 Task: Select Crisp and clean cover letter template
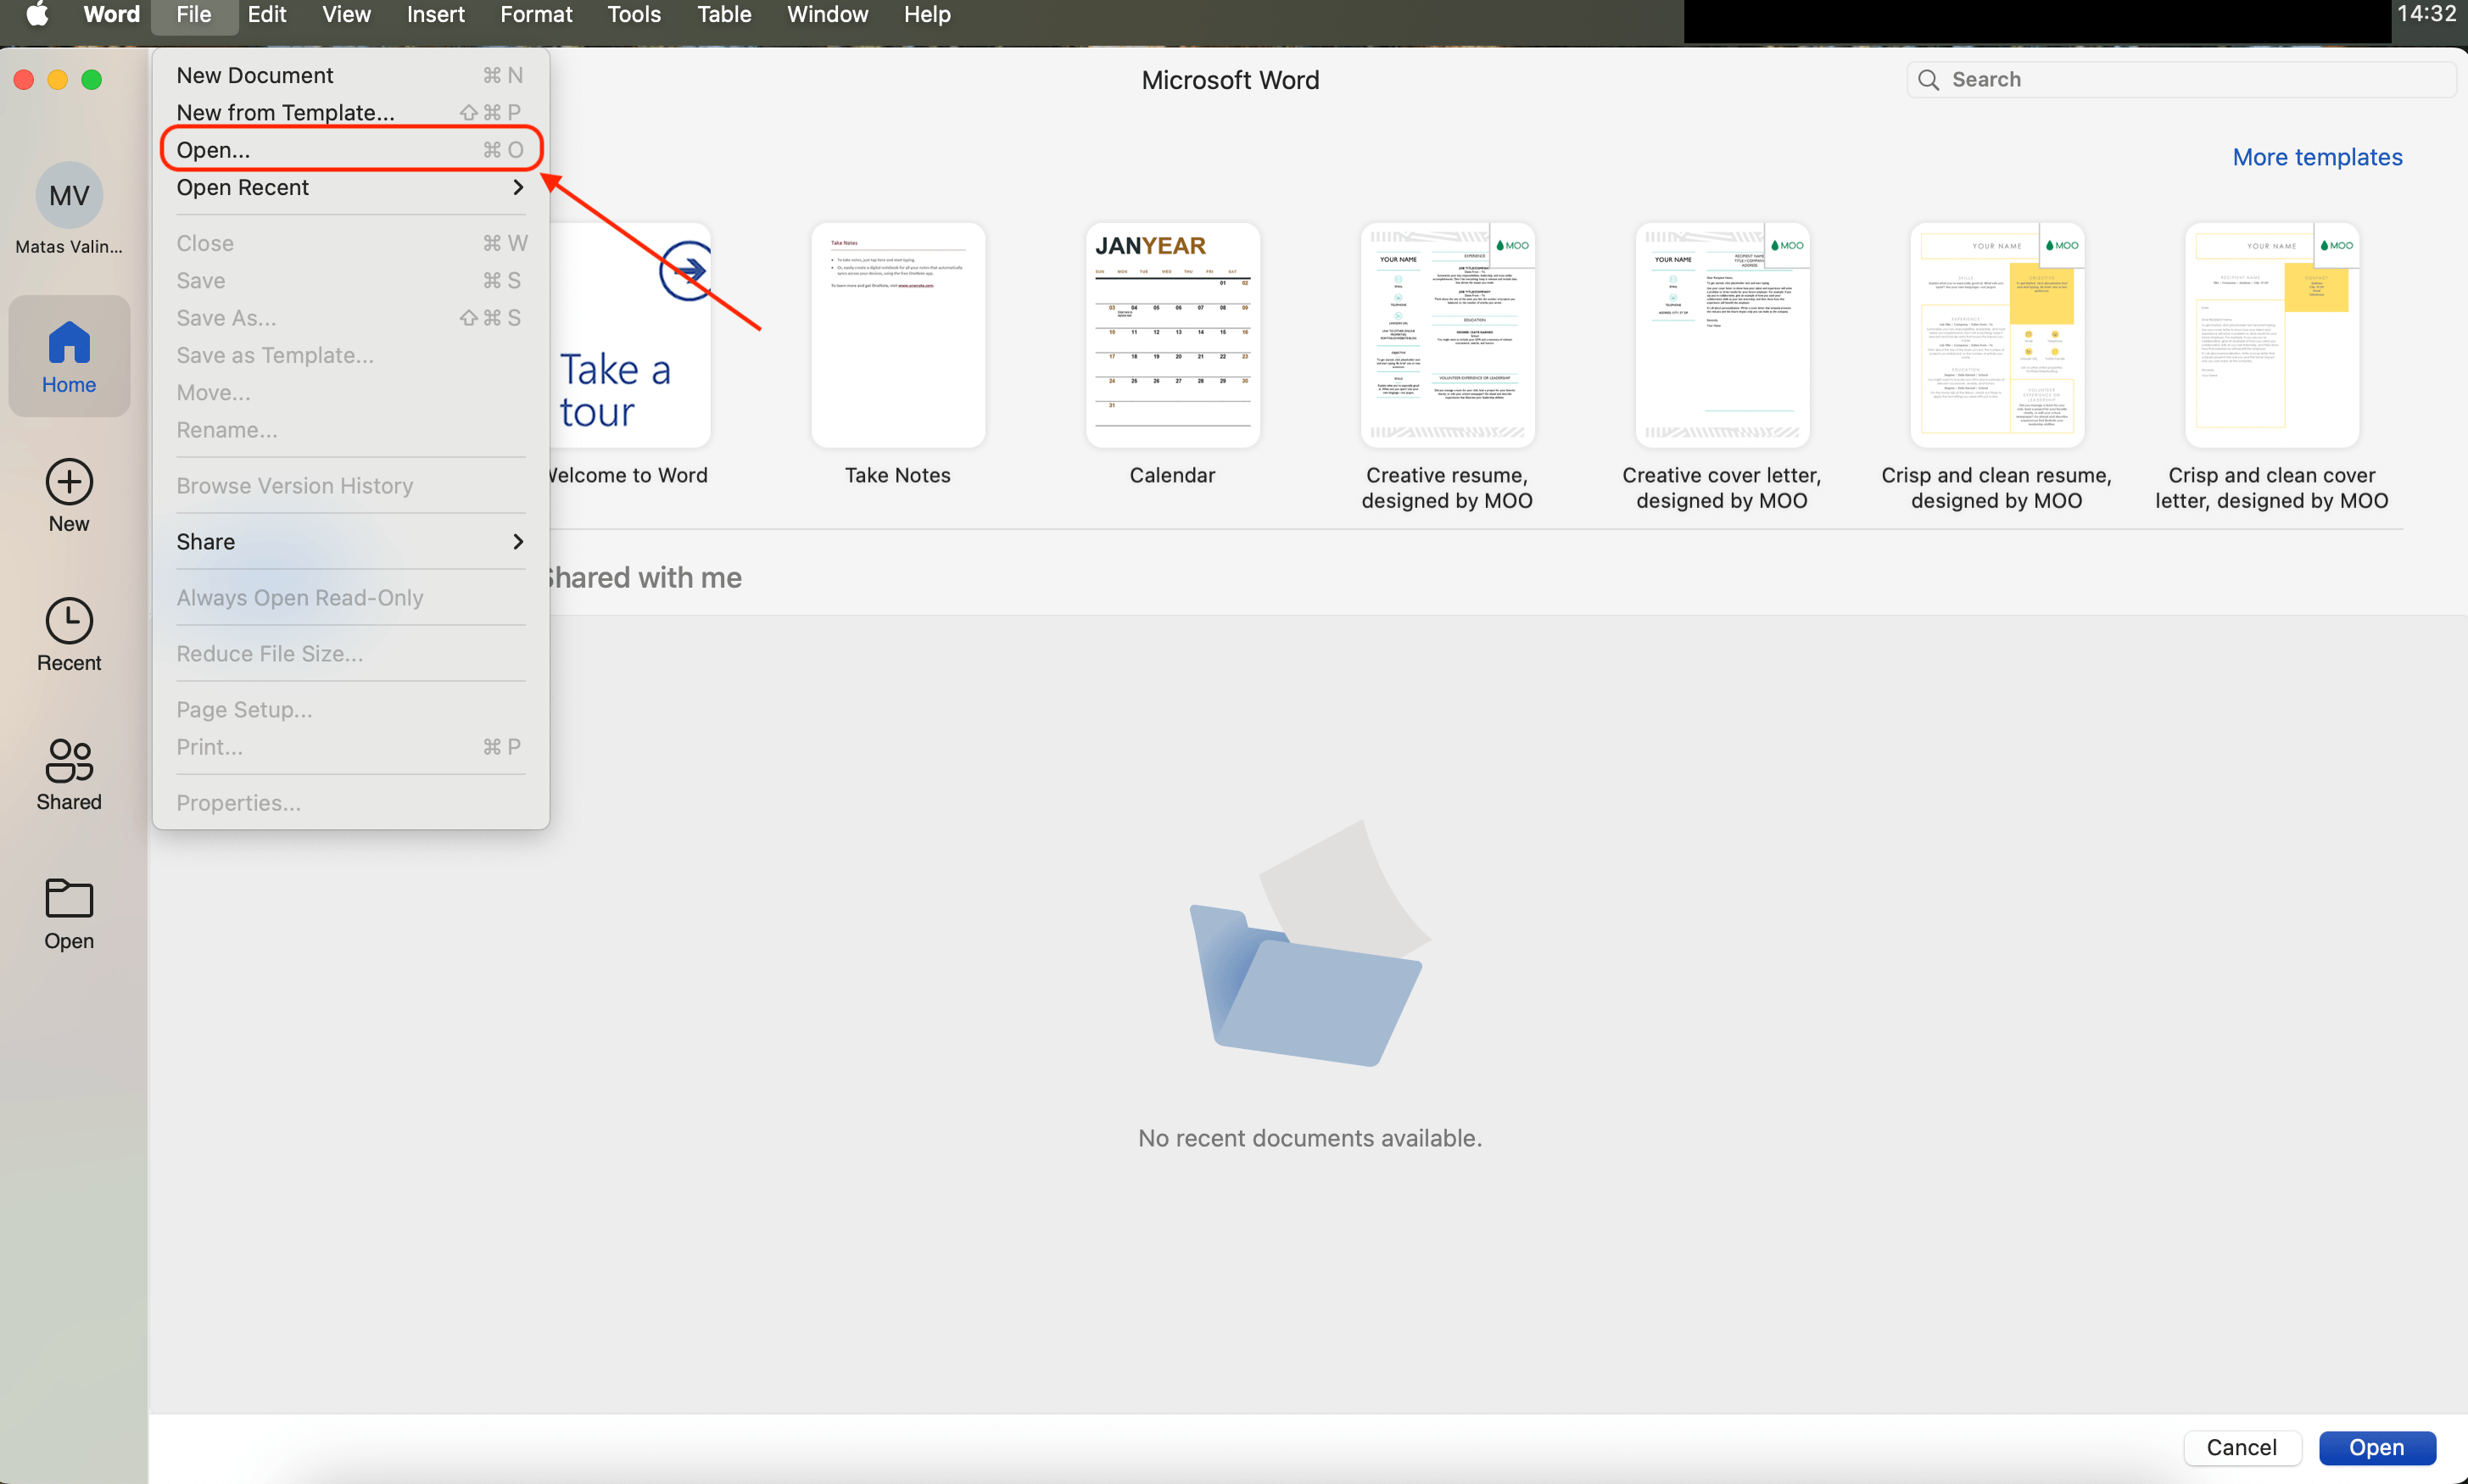point(2272,335)
